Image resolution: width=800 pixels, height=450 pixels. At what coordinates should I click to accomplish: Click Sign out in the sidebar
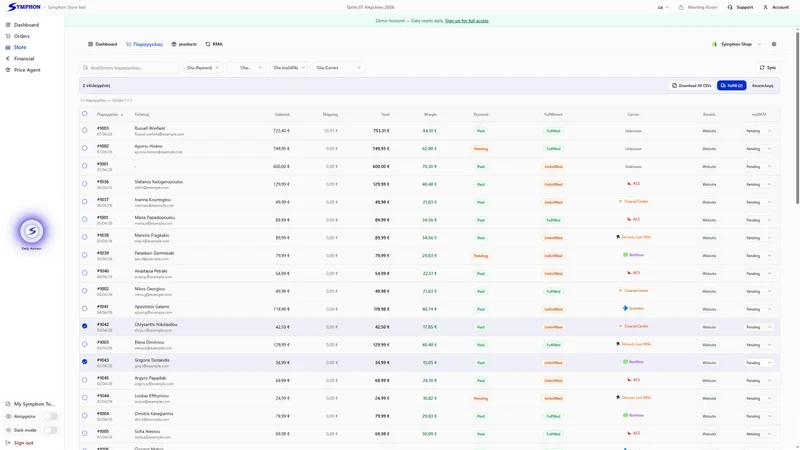(x=19, y=443)
